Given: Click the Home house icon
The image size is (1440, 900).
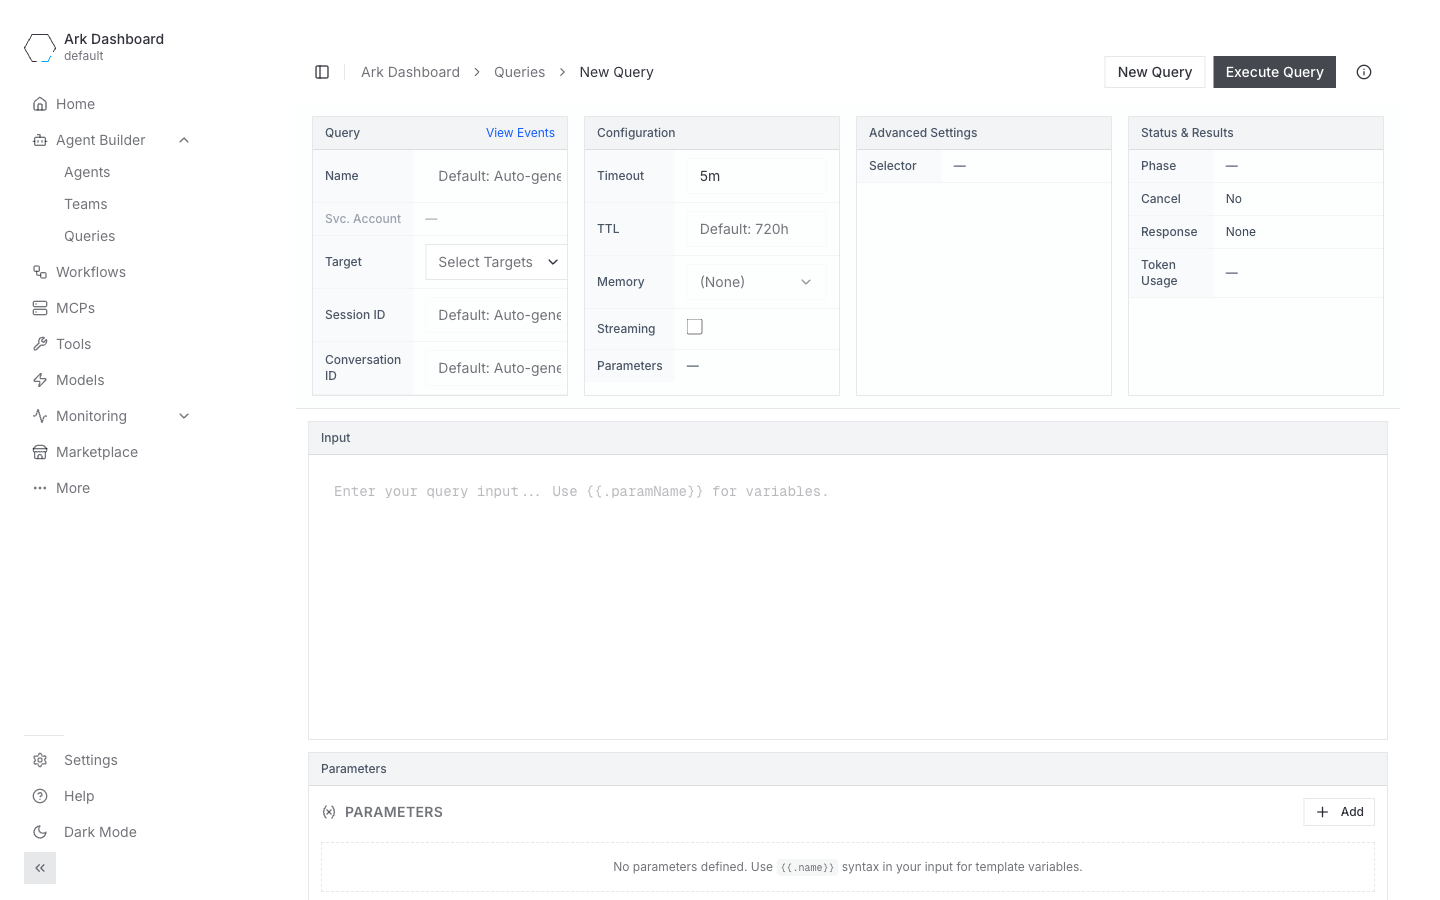Looking at the screenshot, I should (40, 104).
